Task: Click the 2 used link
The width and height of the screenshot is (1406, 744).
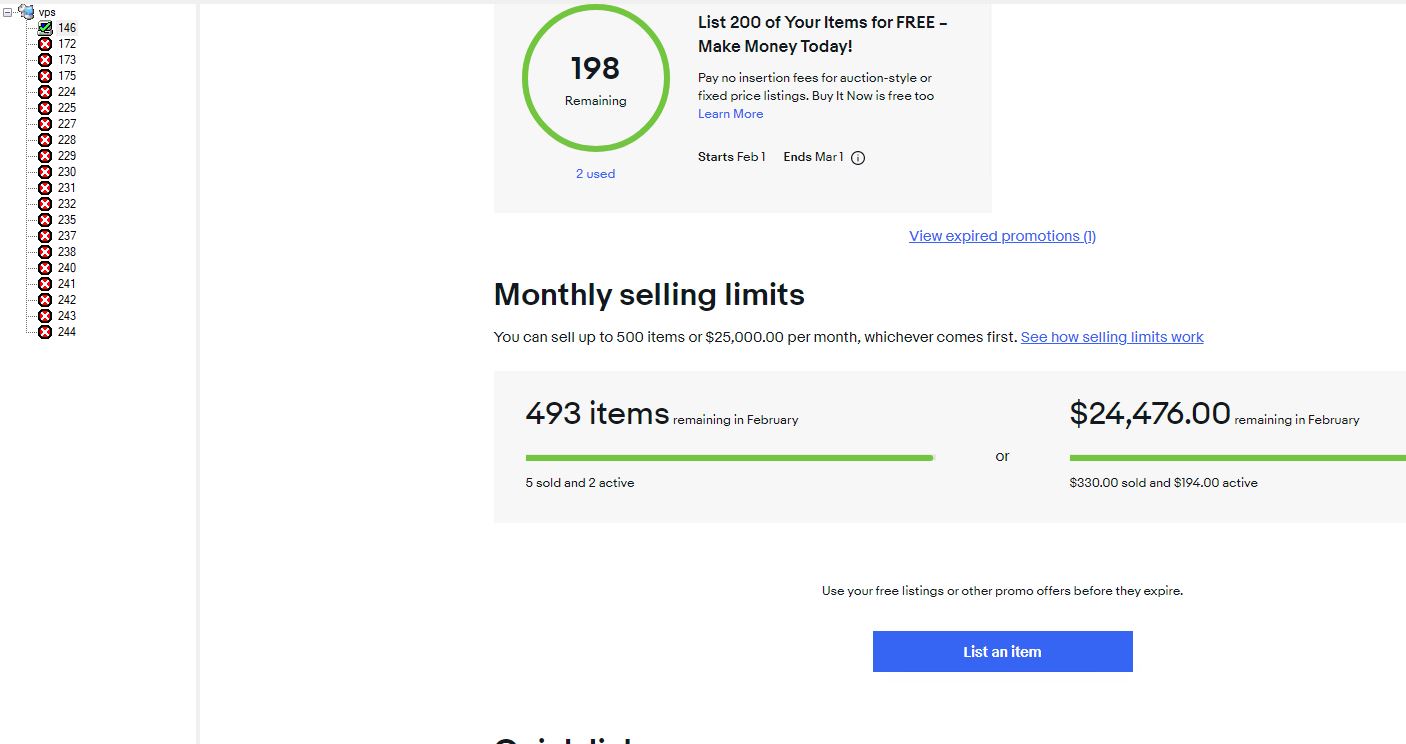Action: pos(595,174)
